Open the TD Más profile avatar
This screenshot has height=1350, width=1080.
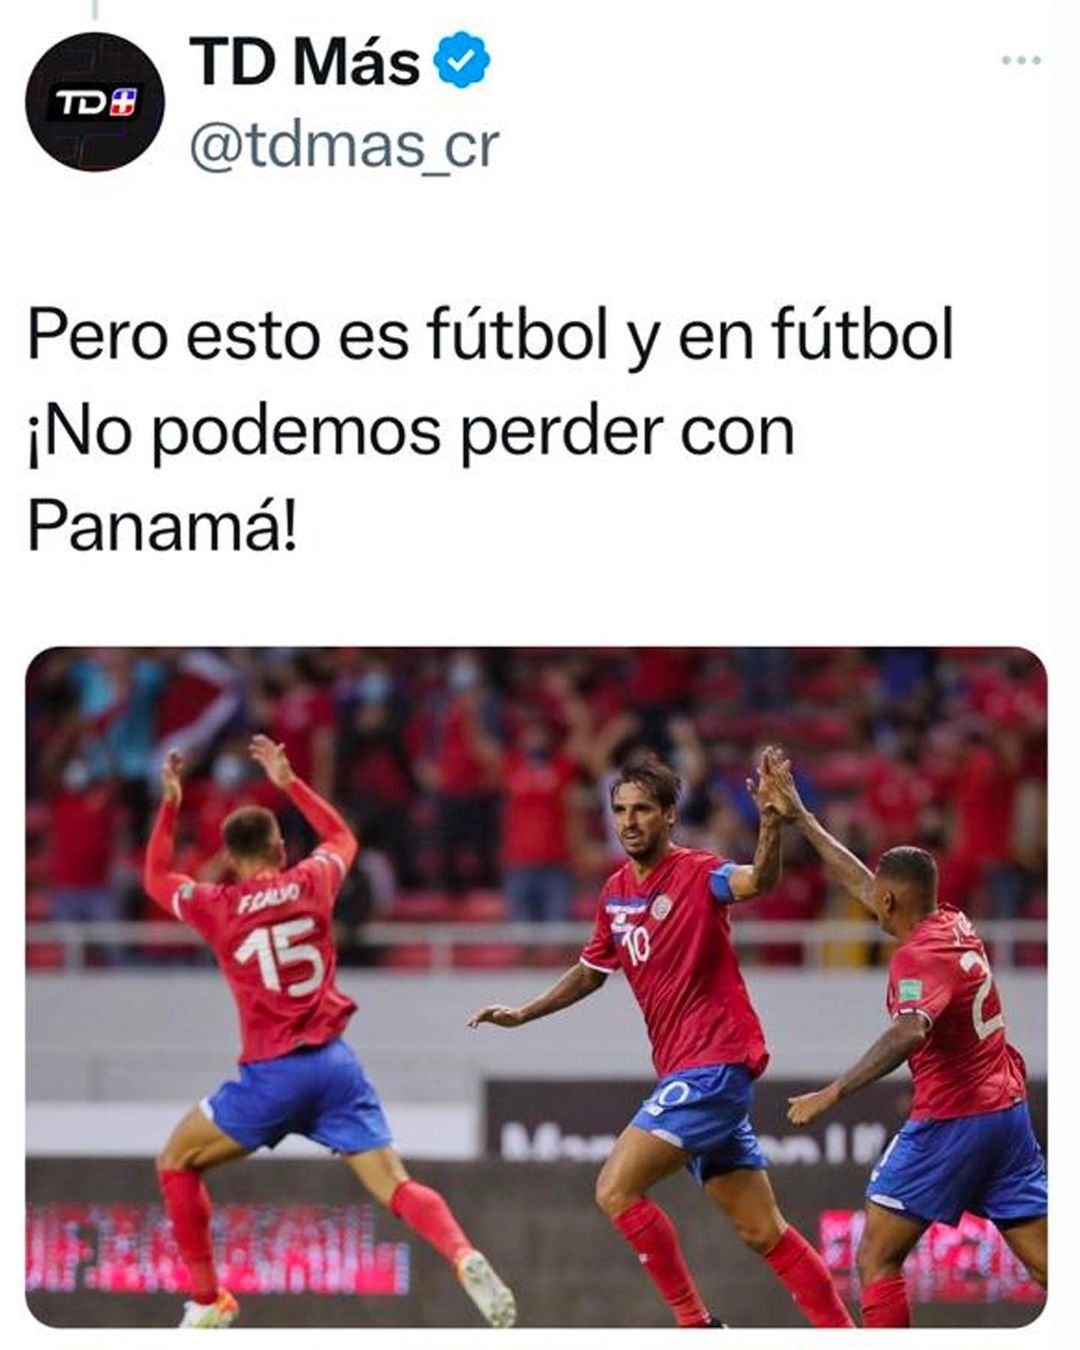click(95, 101)
